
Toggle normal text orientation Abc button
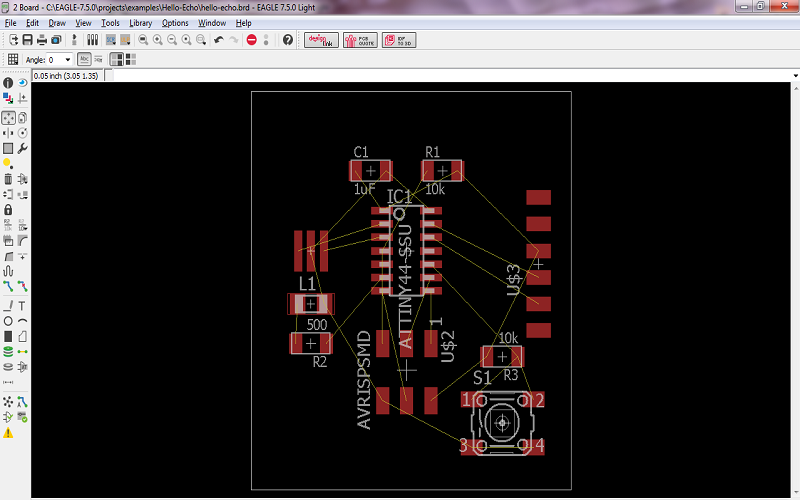tap(84, 60)
